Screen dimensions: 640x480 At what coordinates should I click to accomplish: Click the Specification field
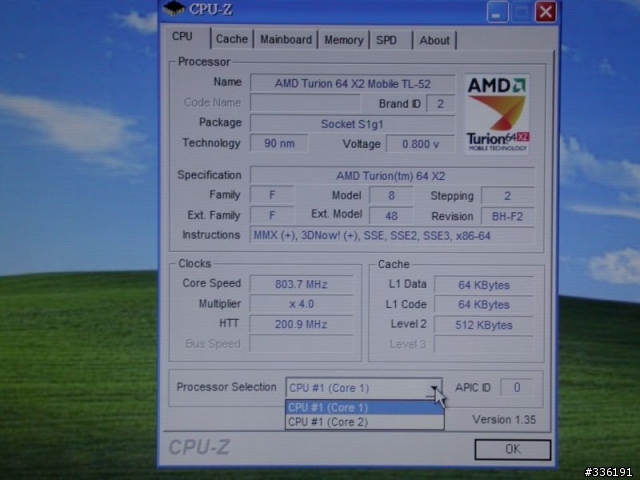point(392,176)
